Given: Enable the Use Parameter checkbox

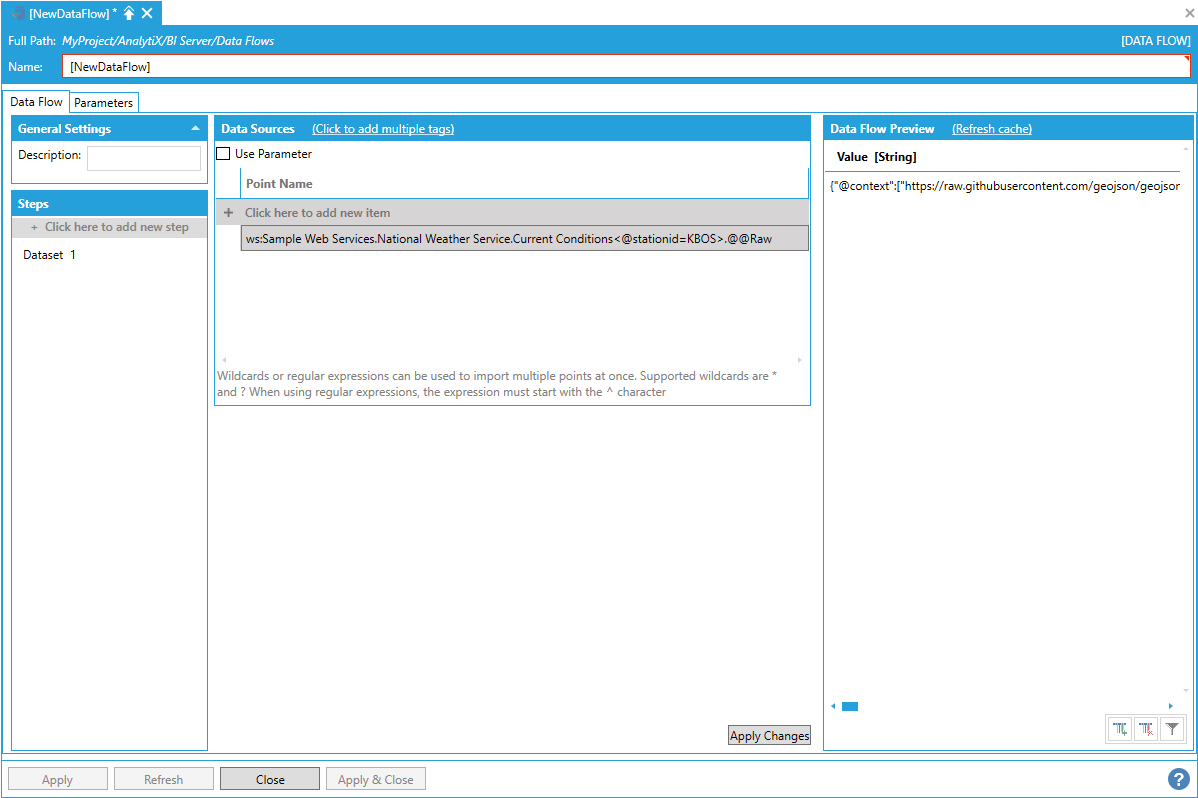Looking at the screenshot, I should 224,154.
